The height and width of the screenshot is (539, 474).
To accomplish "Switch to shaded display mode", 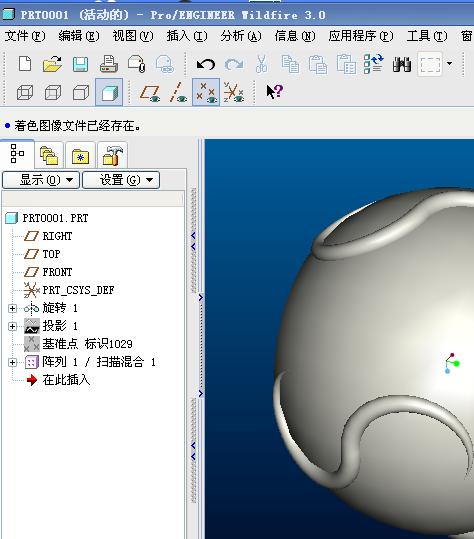I will [109, 92].
